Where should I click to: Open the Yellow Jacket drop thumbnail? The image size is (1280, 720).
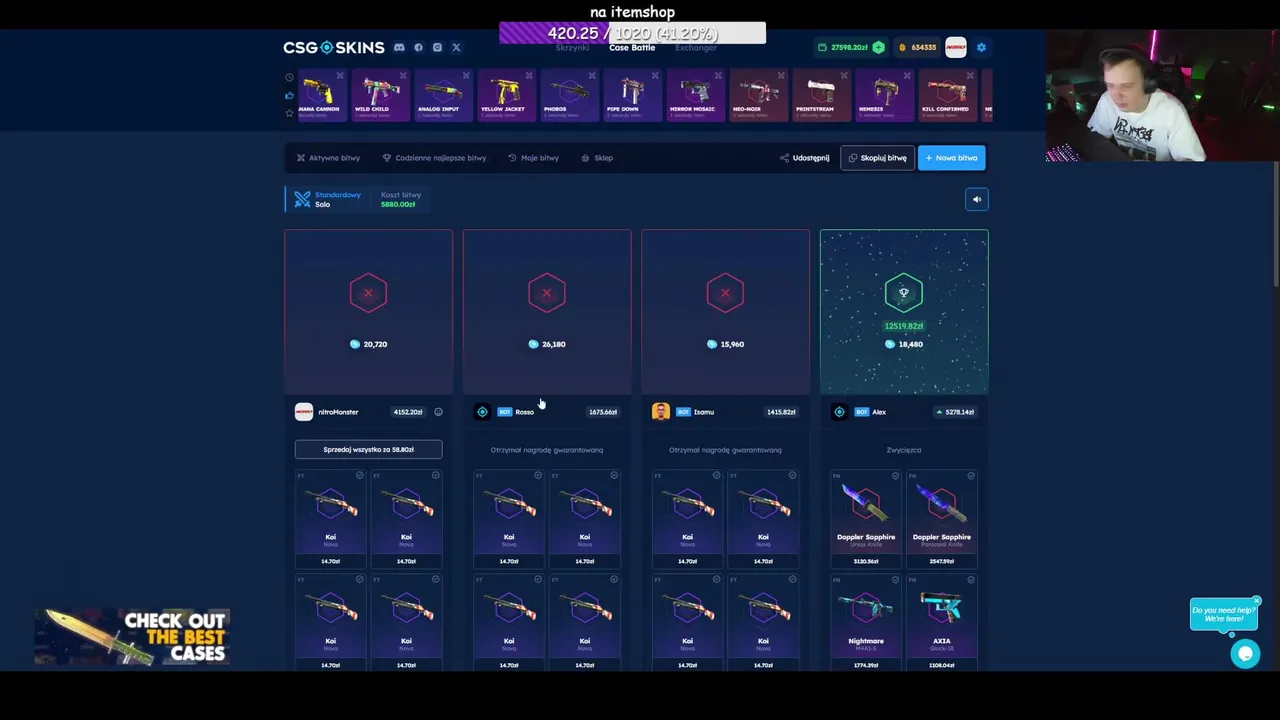point(505,96)
